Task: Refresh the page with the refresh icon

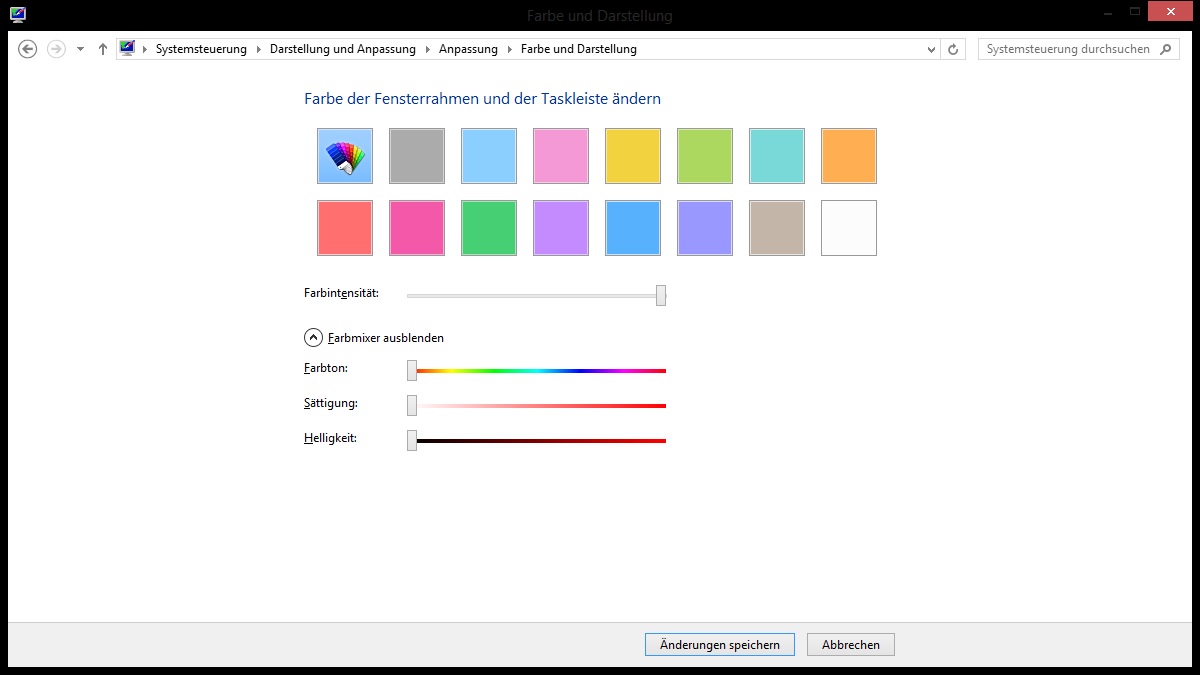Action: (953, 49)
